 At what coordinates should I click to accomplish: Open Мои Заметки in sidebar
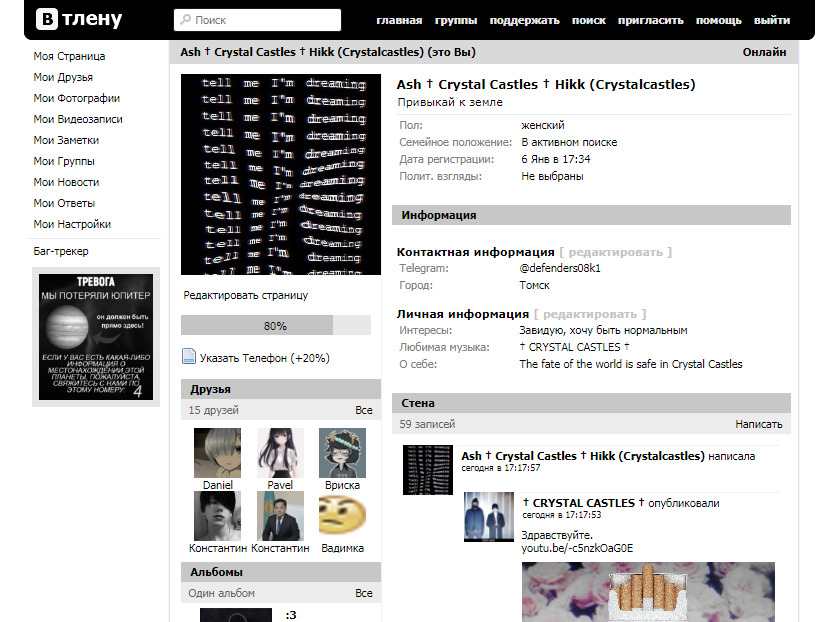tap(66, 140)
